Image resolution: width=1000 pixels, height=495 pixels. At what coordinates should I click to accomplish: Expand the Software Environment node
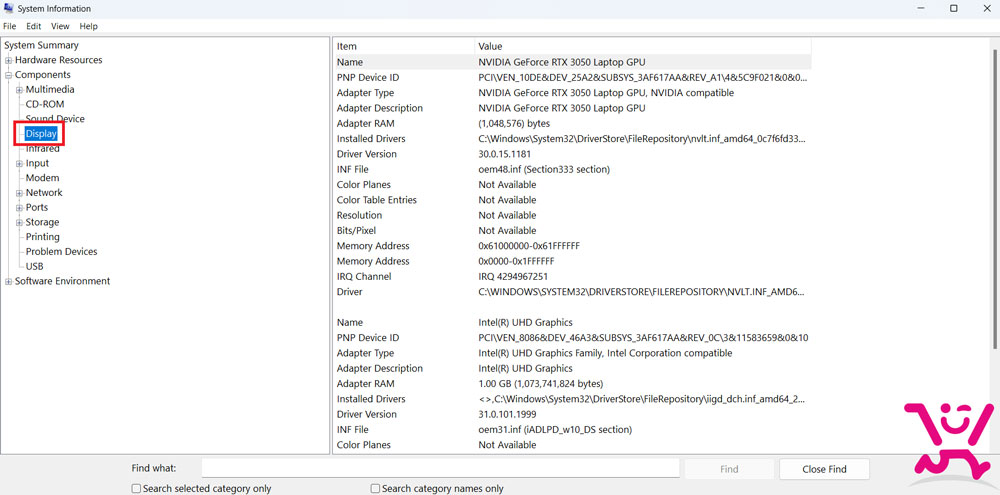(x=9, y=281)
